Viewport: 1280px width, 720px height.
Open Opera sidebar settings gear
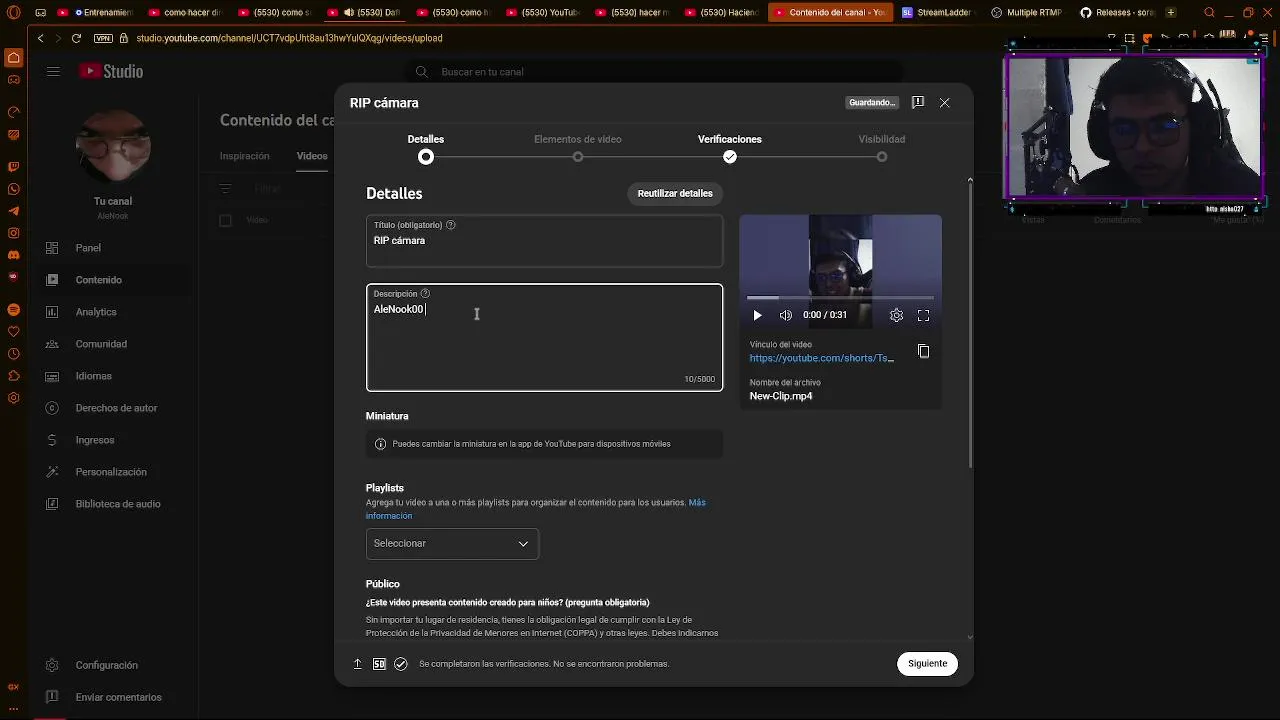(13, 398)
